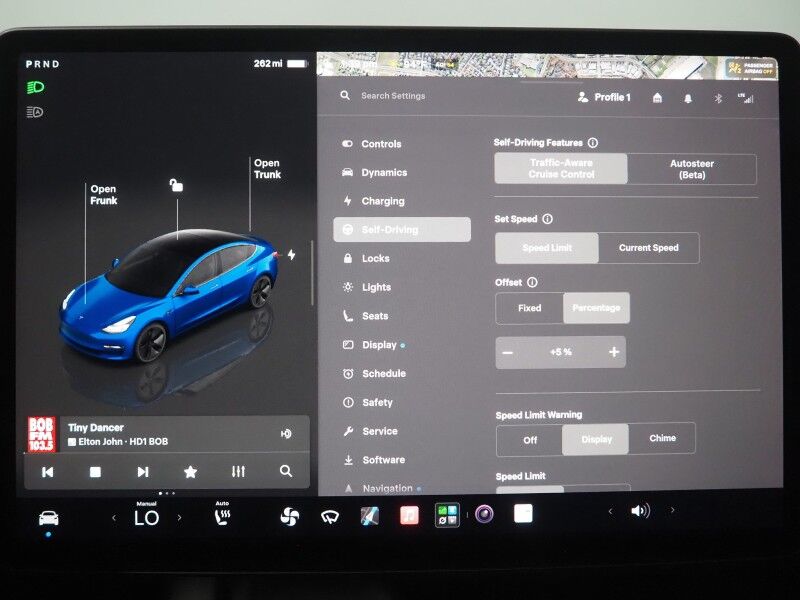This screenshot has height=600, width=800.
Task: Turn Speed Limit Warning Off
Action: [x=530, y=440]
